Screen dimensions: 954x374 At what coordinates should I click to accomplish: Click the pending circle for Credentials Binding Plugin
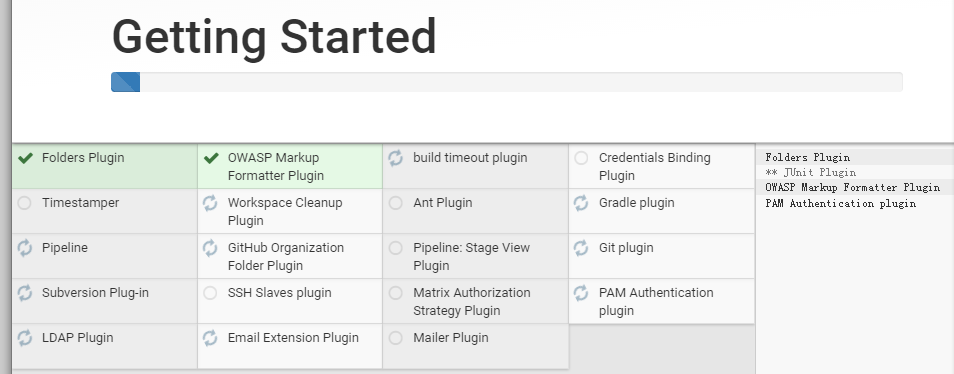pos(581,158)
